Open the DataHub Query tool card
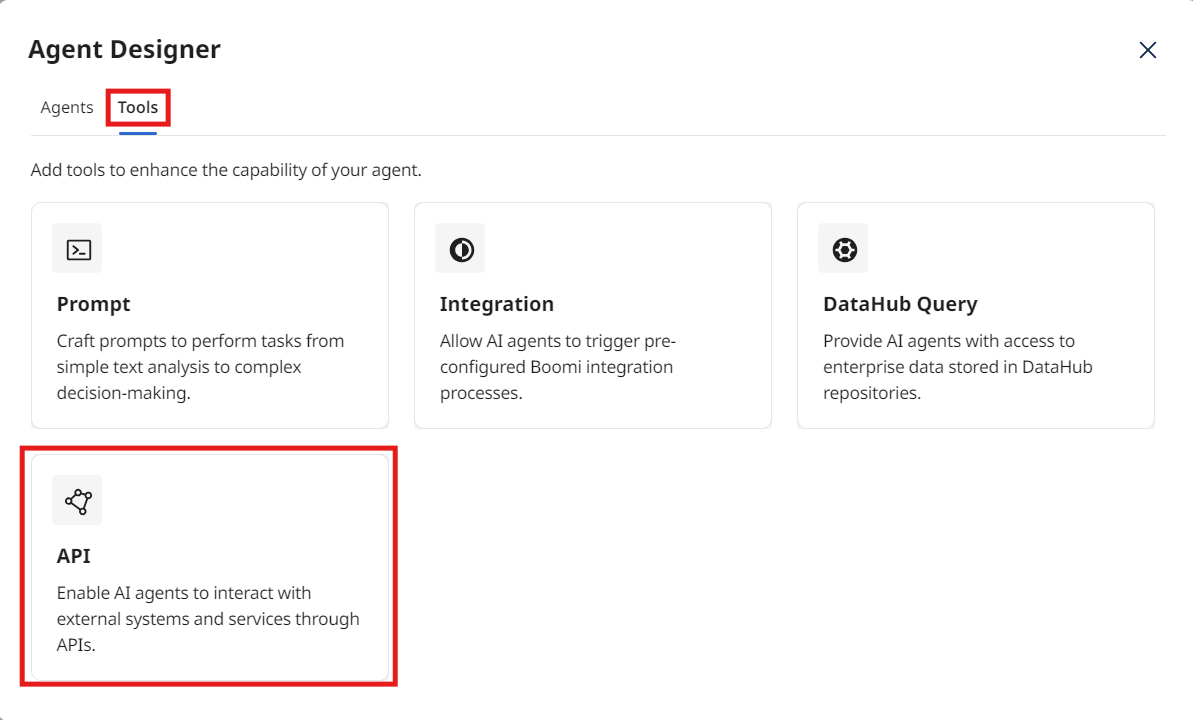This screenshot has height=720, width=1193. [x=975, y=315]
